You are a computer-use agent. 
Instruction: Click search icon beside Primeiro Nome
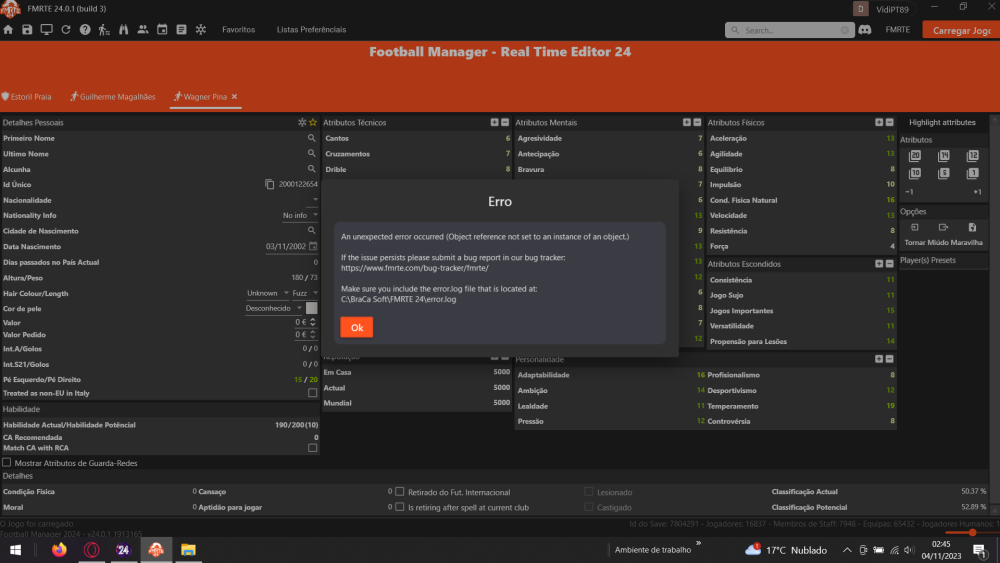(x=312, y=138)
